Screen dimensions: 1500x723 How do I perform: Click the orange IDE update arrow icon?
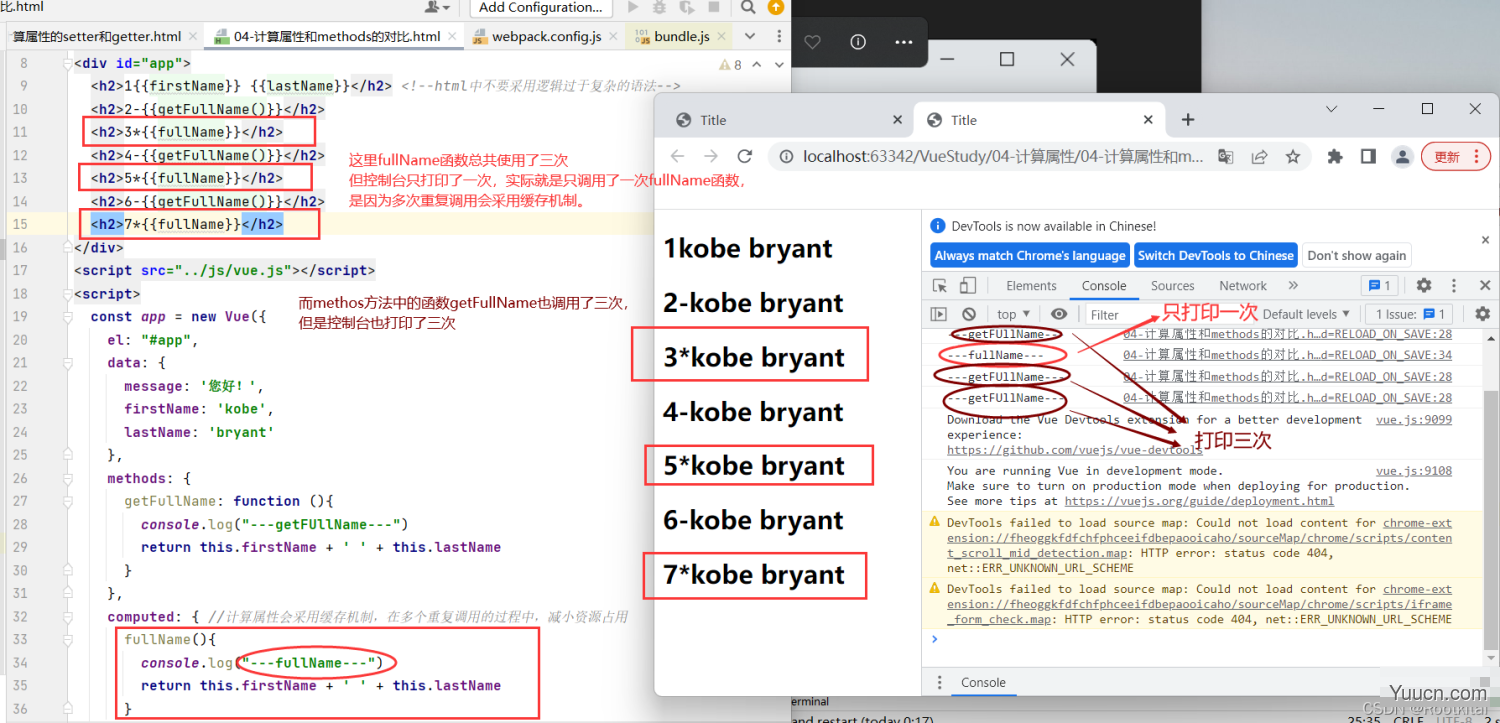tap(778, 7)
